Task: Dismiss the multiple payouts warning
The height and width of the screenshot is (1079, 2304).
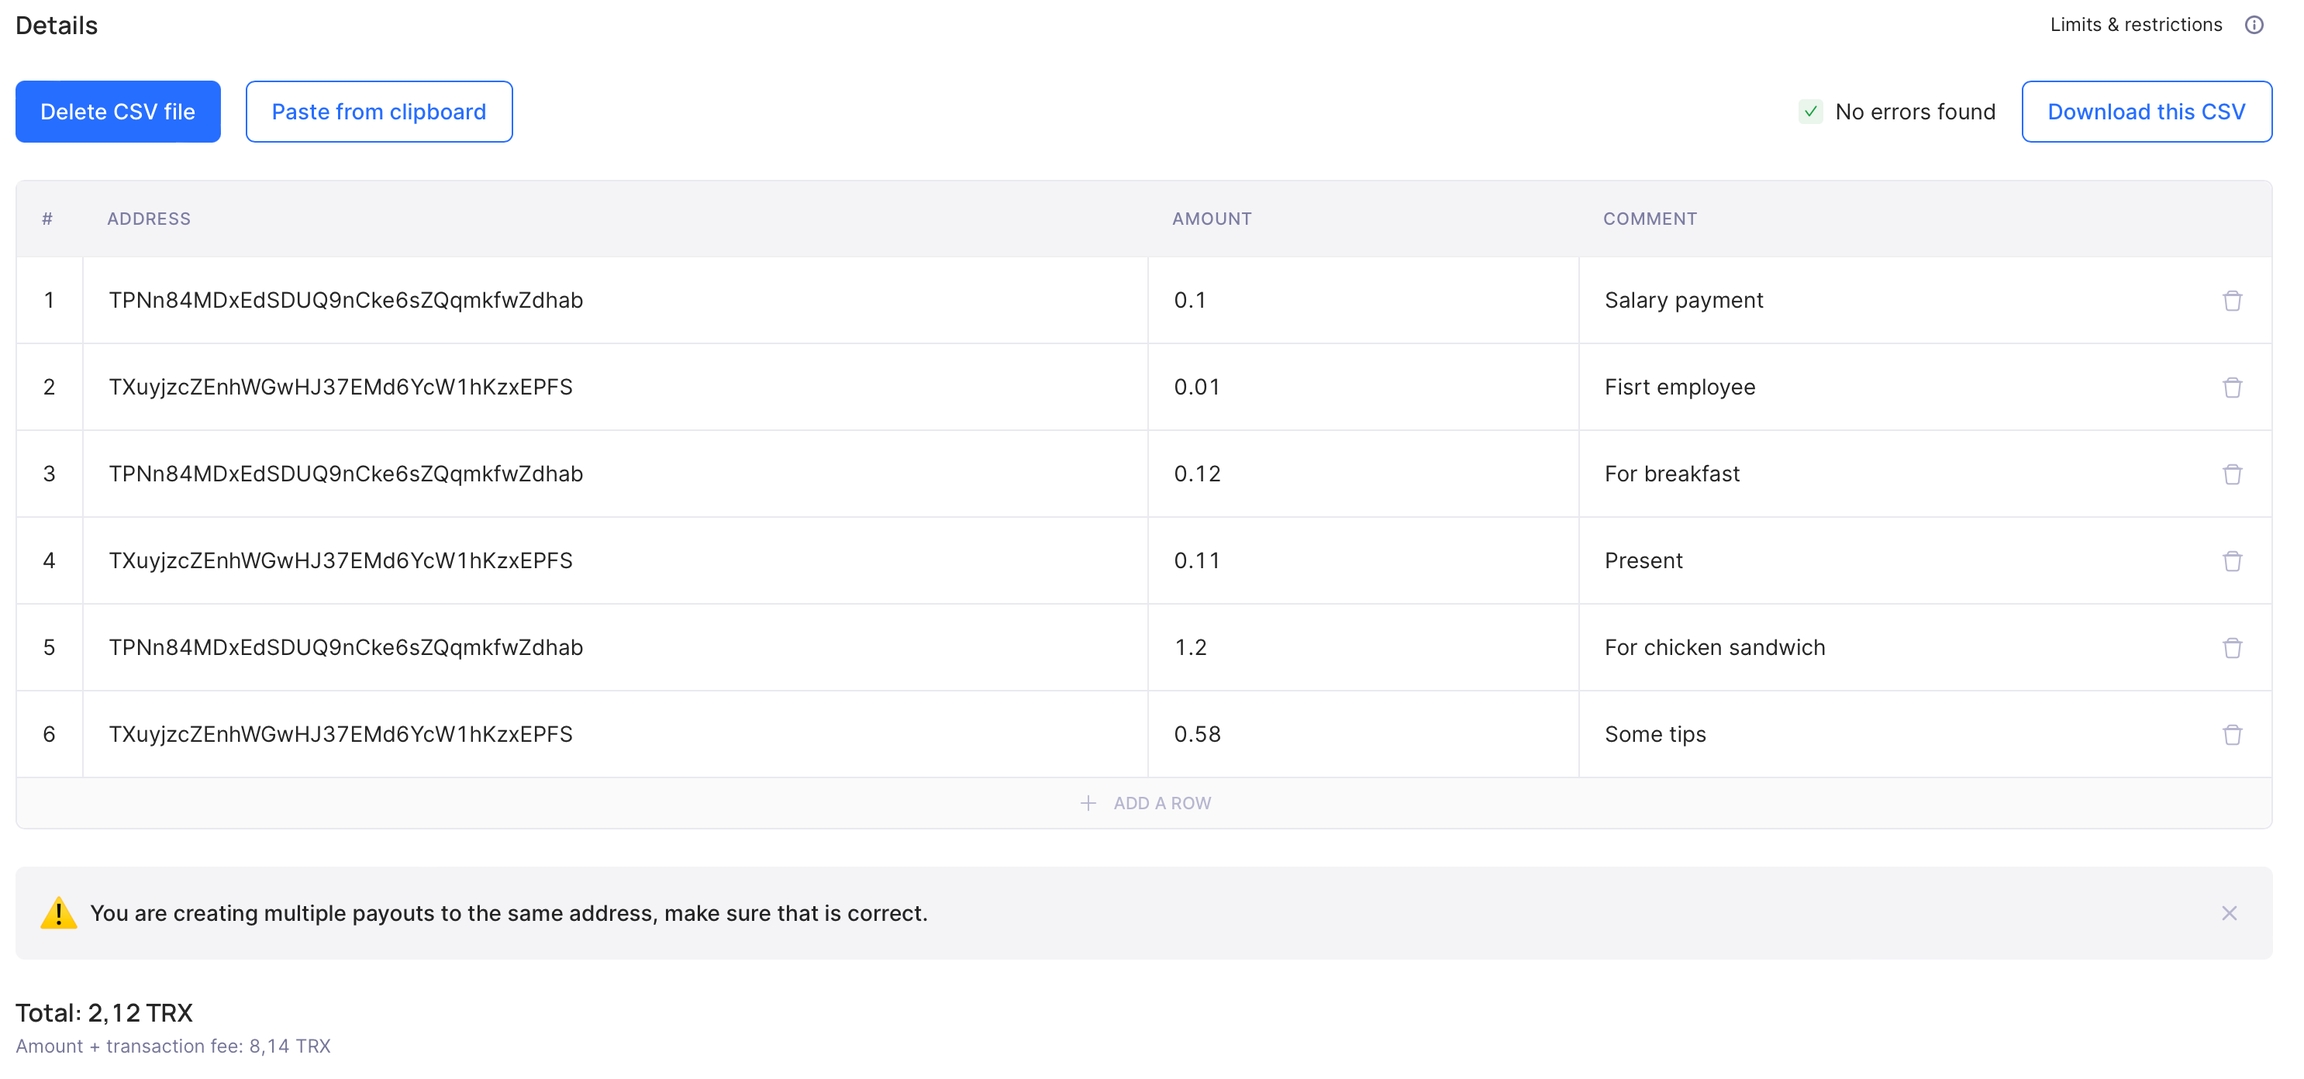Action: pos(2229,913)
